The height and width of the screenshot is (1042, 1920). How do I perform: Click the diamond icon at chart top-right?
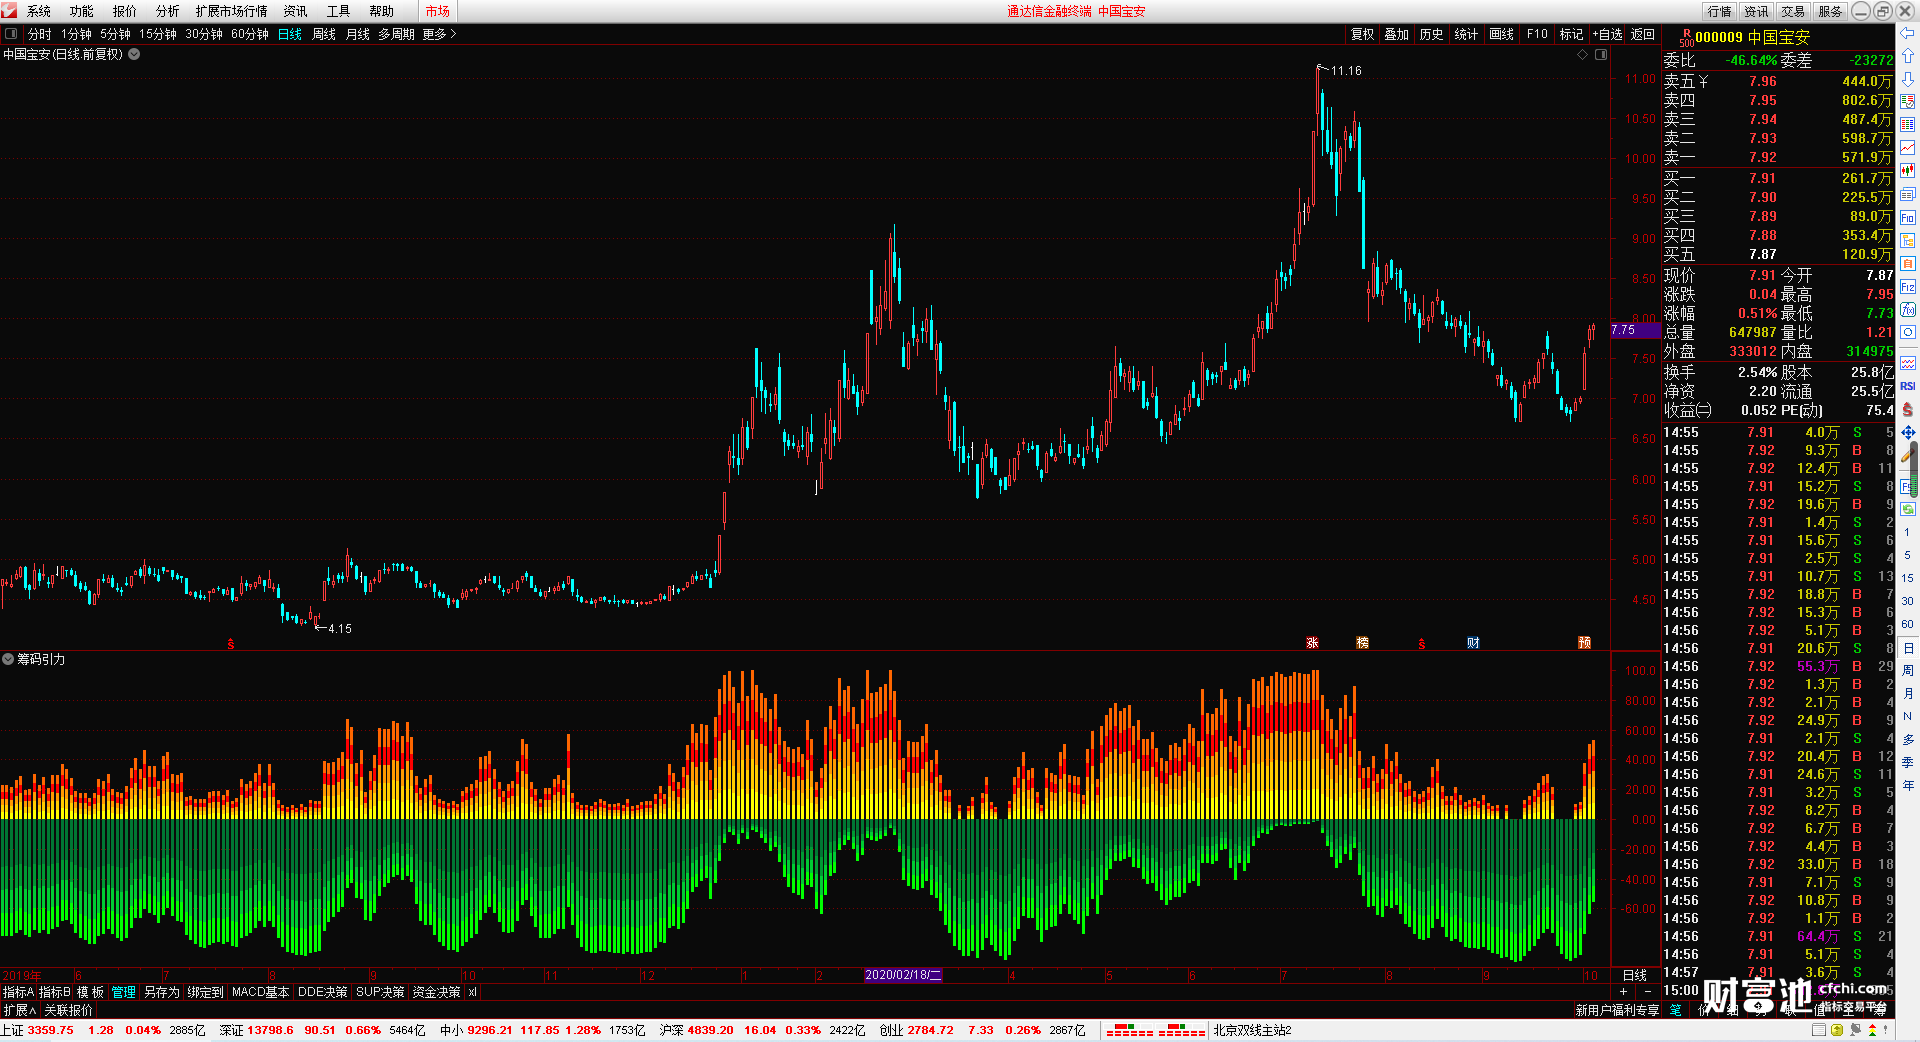(x=1582, y=54)
